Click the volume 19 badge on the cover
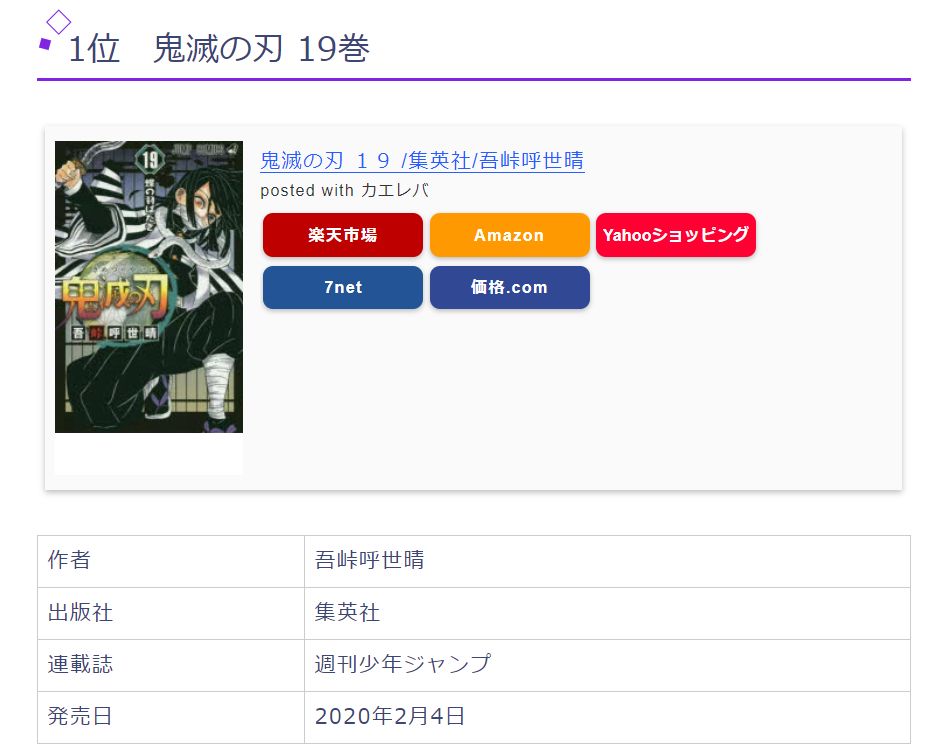Screen dimensions: 941x748 [x=151, y=158]
